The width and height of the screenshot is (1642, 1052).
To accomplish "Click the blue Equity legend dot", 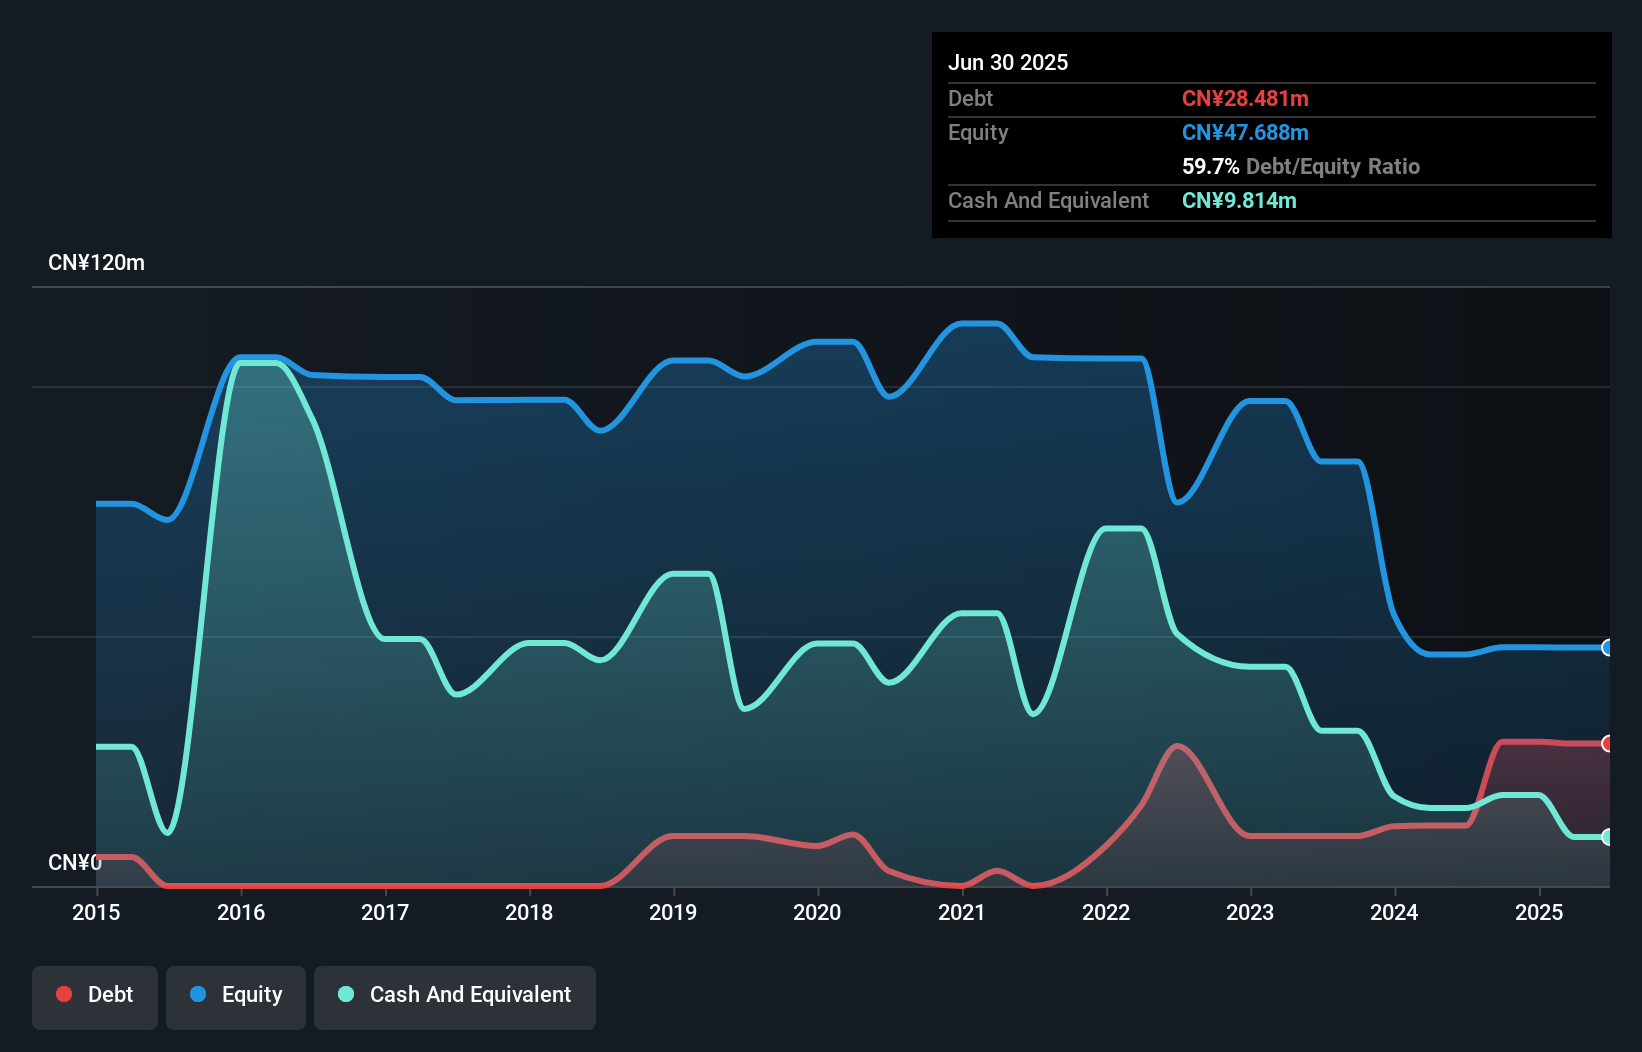I will 198,994.
